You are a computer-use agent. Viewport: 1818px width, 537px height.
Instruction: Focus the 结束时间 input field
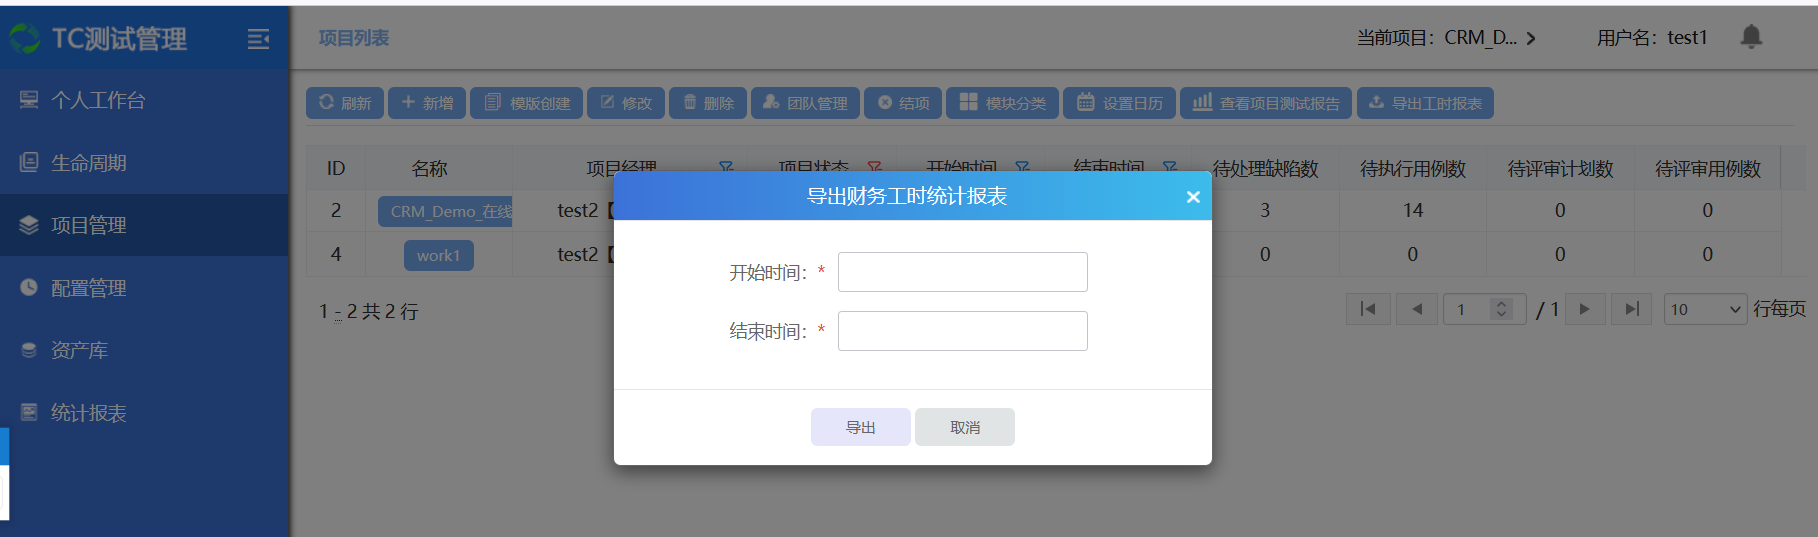click(x=962, y=331)
